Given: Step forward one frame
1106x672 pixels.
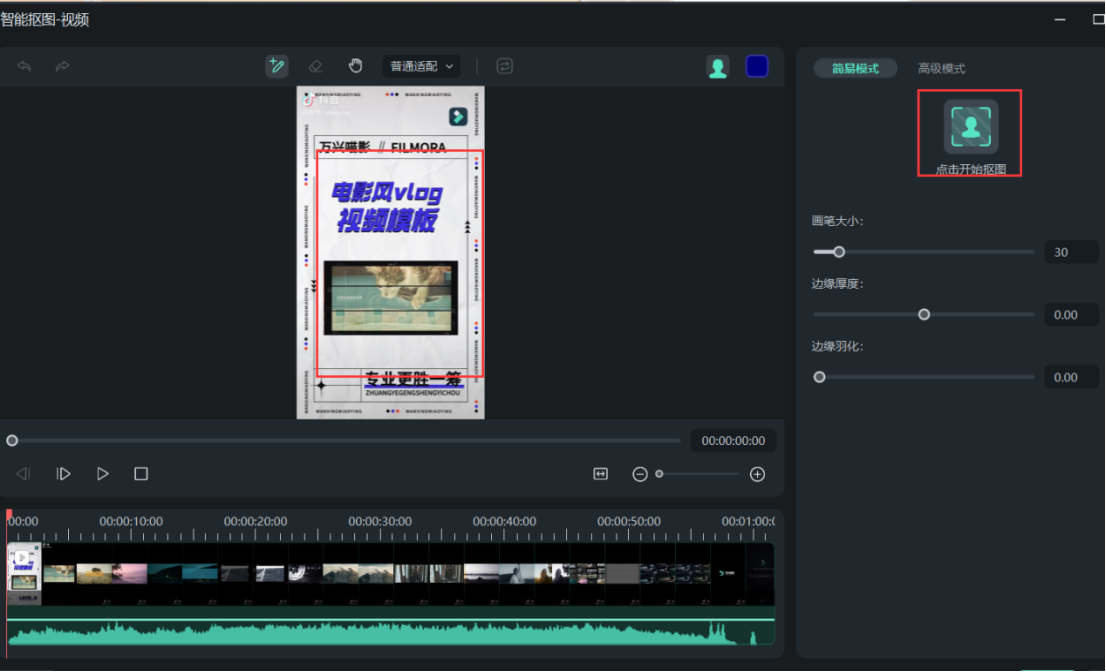Looking at the screenshot, I should coord(63,474).
